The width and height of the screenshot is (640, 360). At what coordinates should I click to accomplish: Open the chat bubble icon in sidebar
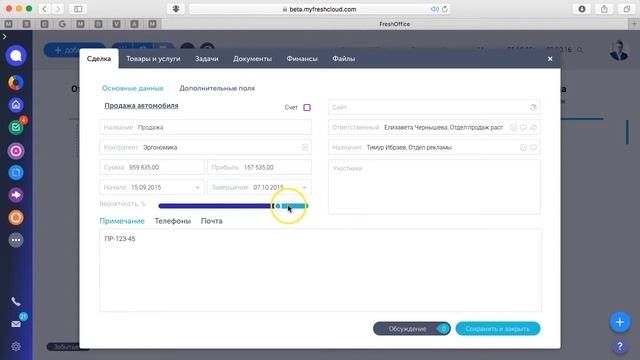pos(16,56)
